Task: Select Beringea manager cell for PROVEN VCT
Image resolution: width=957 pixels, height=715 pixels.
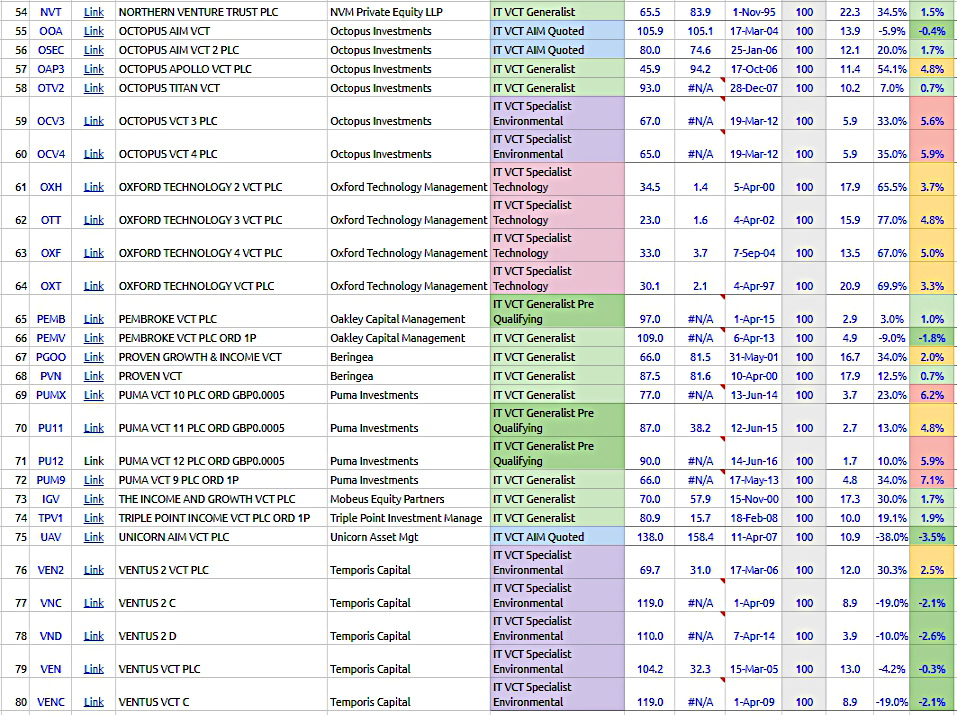Action: click(408, 376)
